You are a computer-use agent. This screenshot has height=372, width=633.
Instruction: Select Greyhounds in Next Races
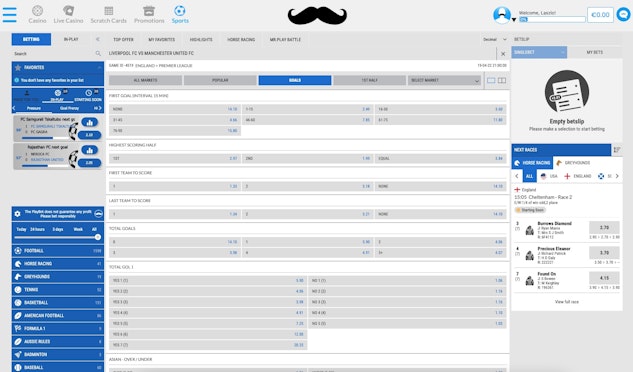pyautogui.click(x=573, y=163)
